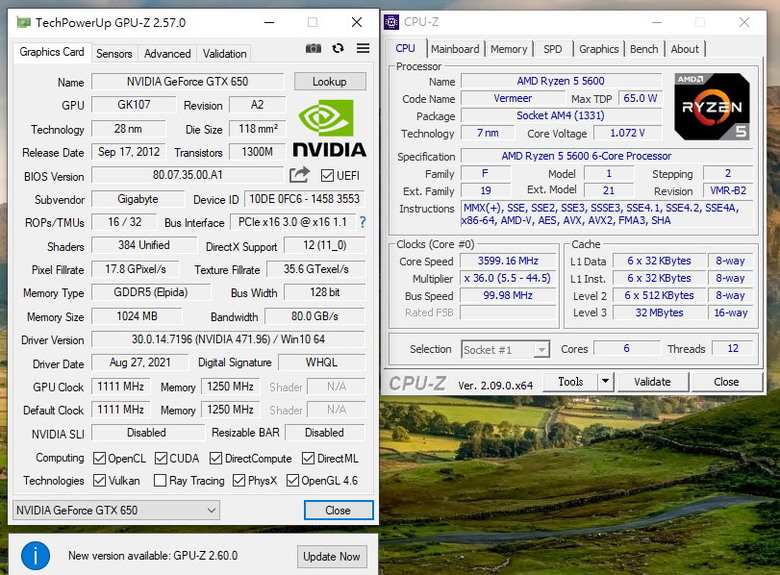This screenshot has width=780, height=575.
Task: Open the CPU-Z Mainboard tab
Action: (x=455, y=49)
